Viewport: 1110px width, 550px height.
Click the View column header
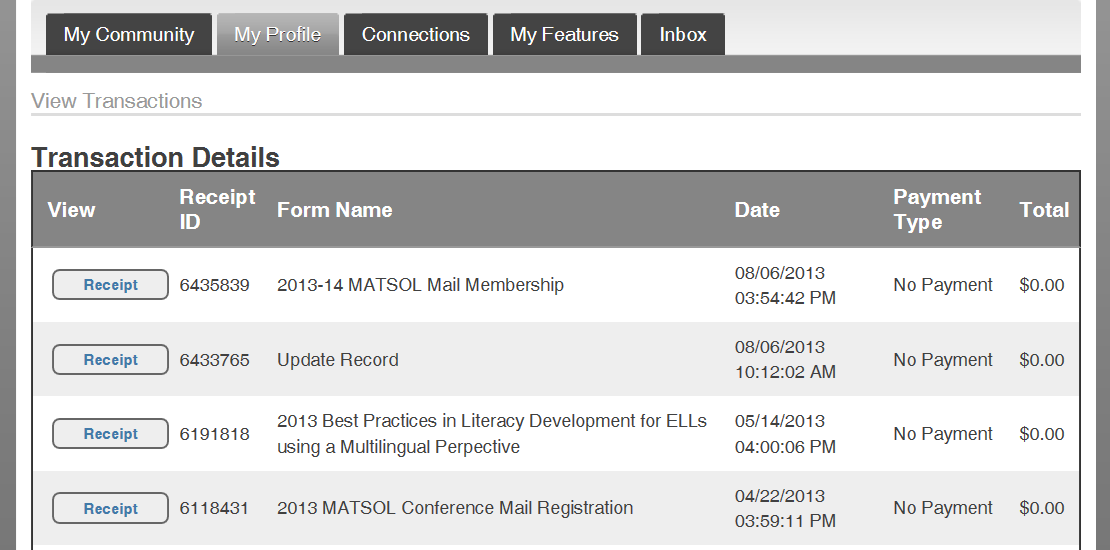tap(71, 210)
